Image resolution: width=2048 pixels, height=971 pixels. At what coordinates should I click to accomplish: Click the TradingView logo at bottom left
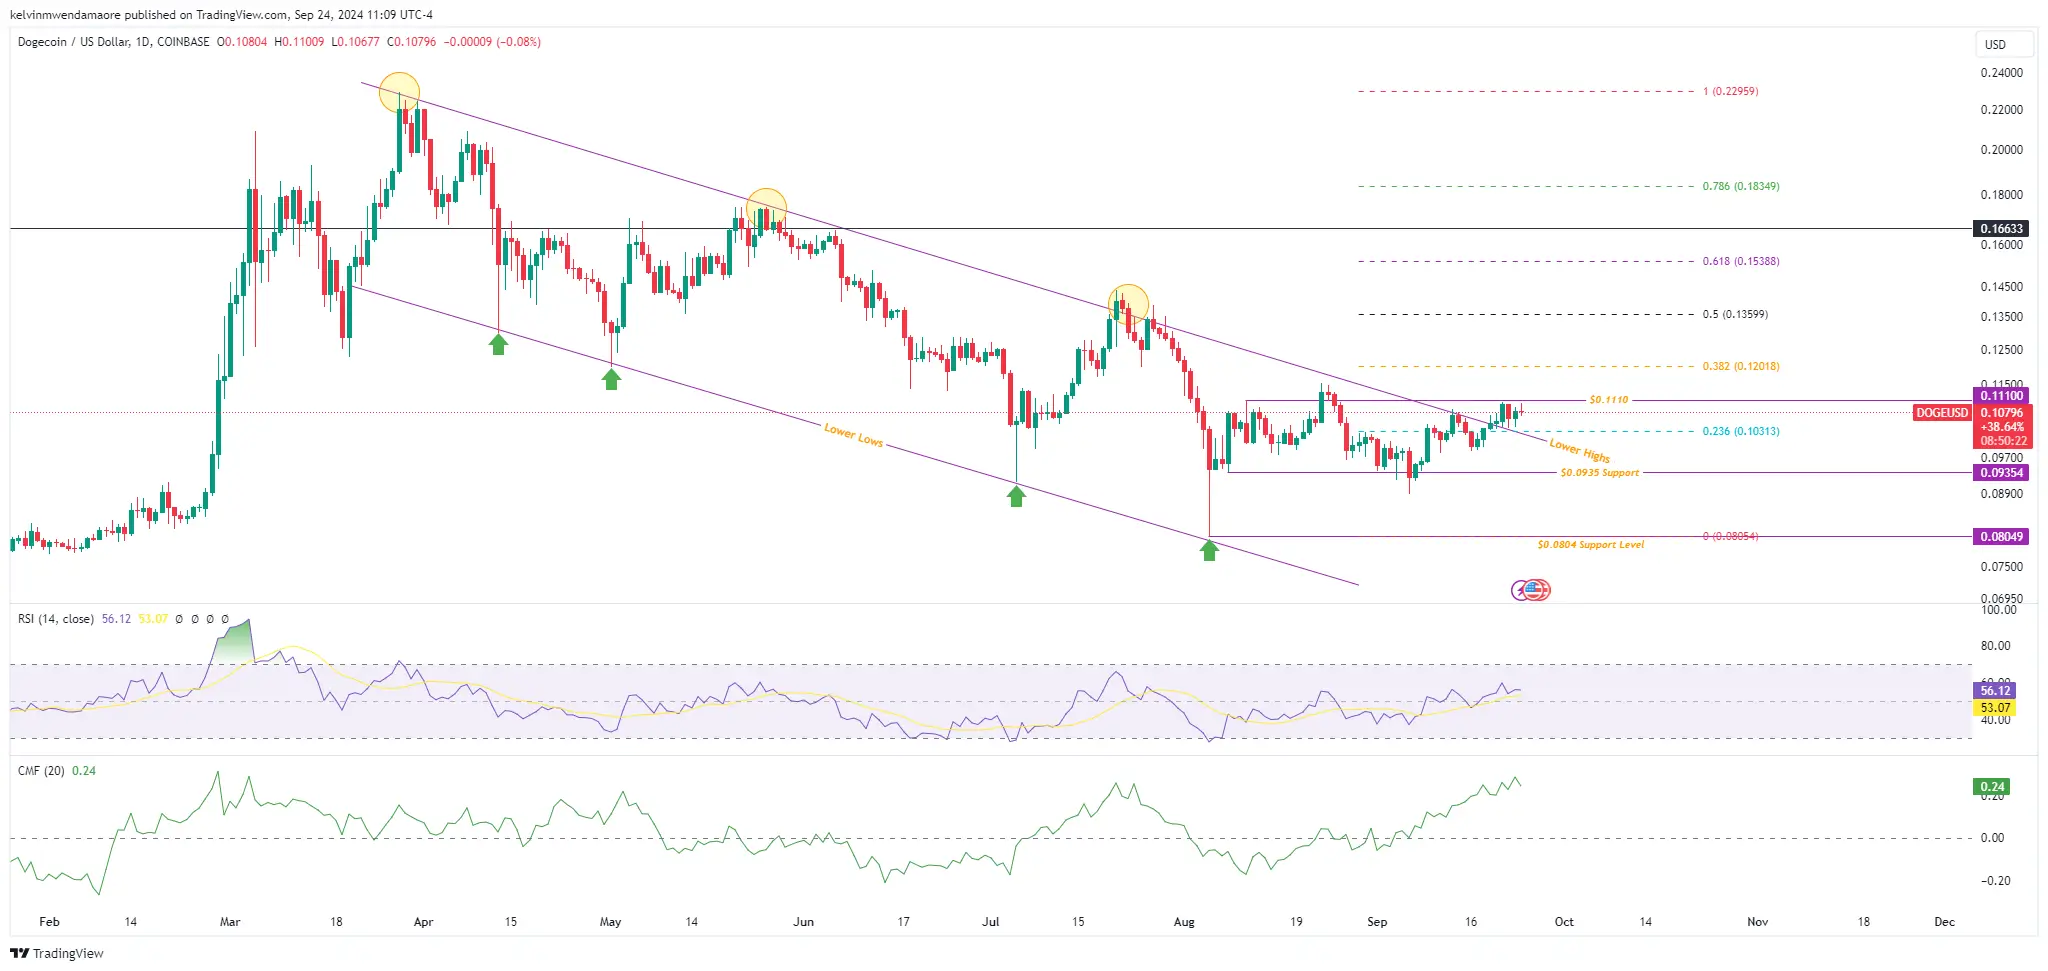pos(57,953)
